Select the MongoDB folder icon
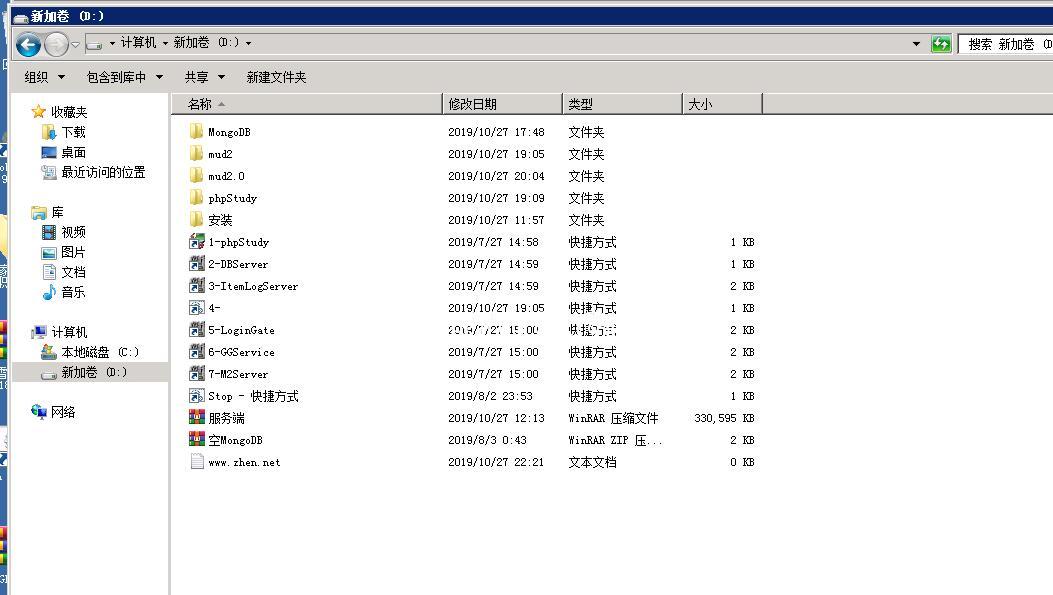This screenshot has width=1053, height=595. click(x=197, y=132)
